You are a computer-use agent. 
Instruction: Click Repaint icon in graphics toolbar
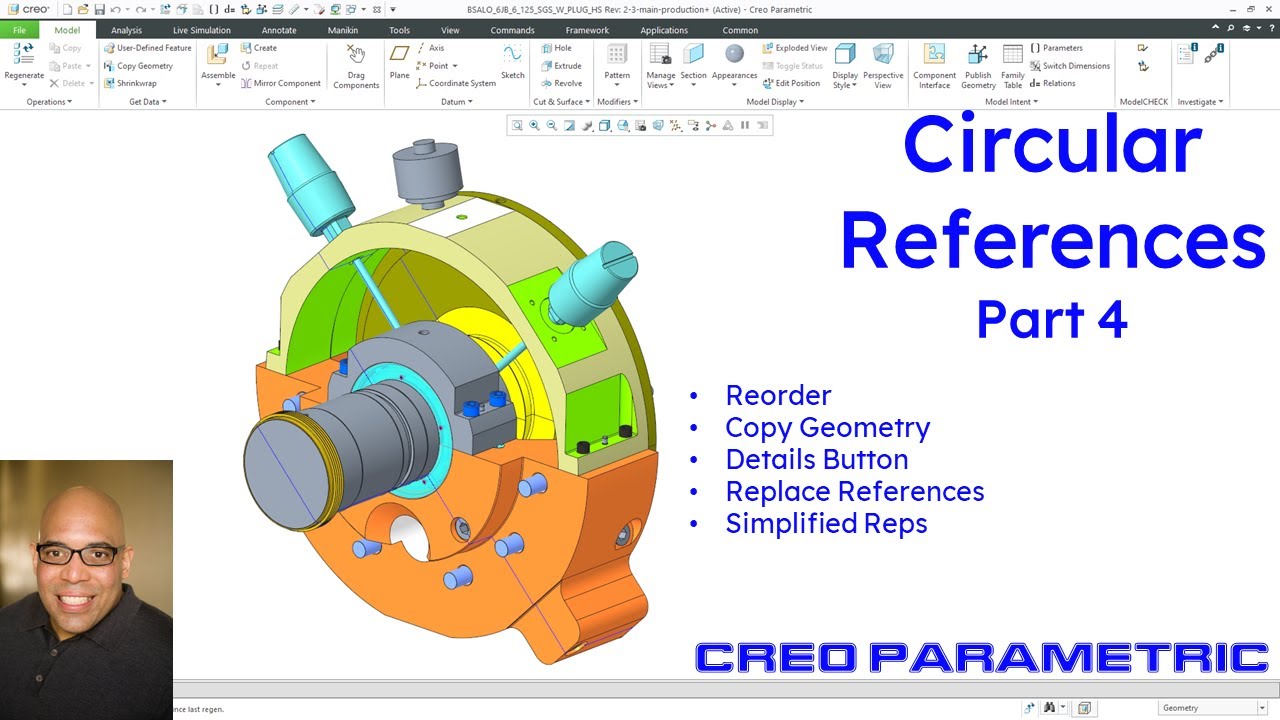(x=569, y=125)
